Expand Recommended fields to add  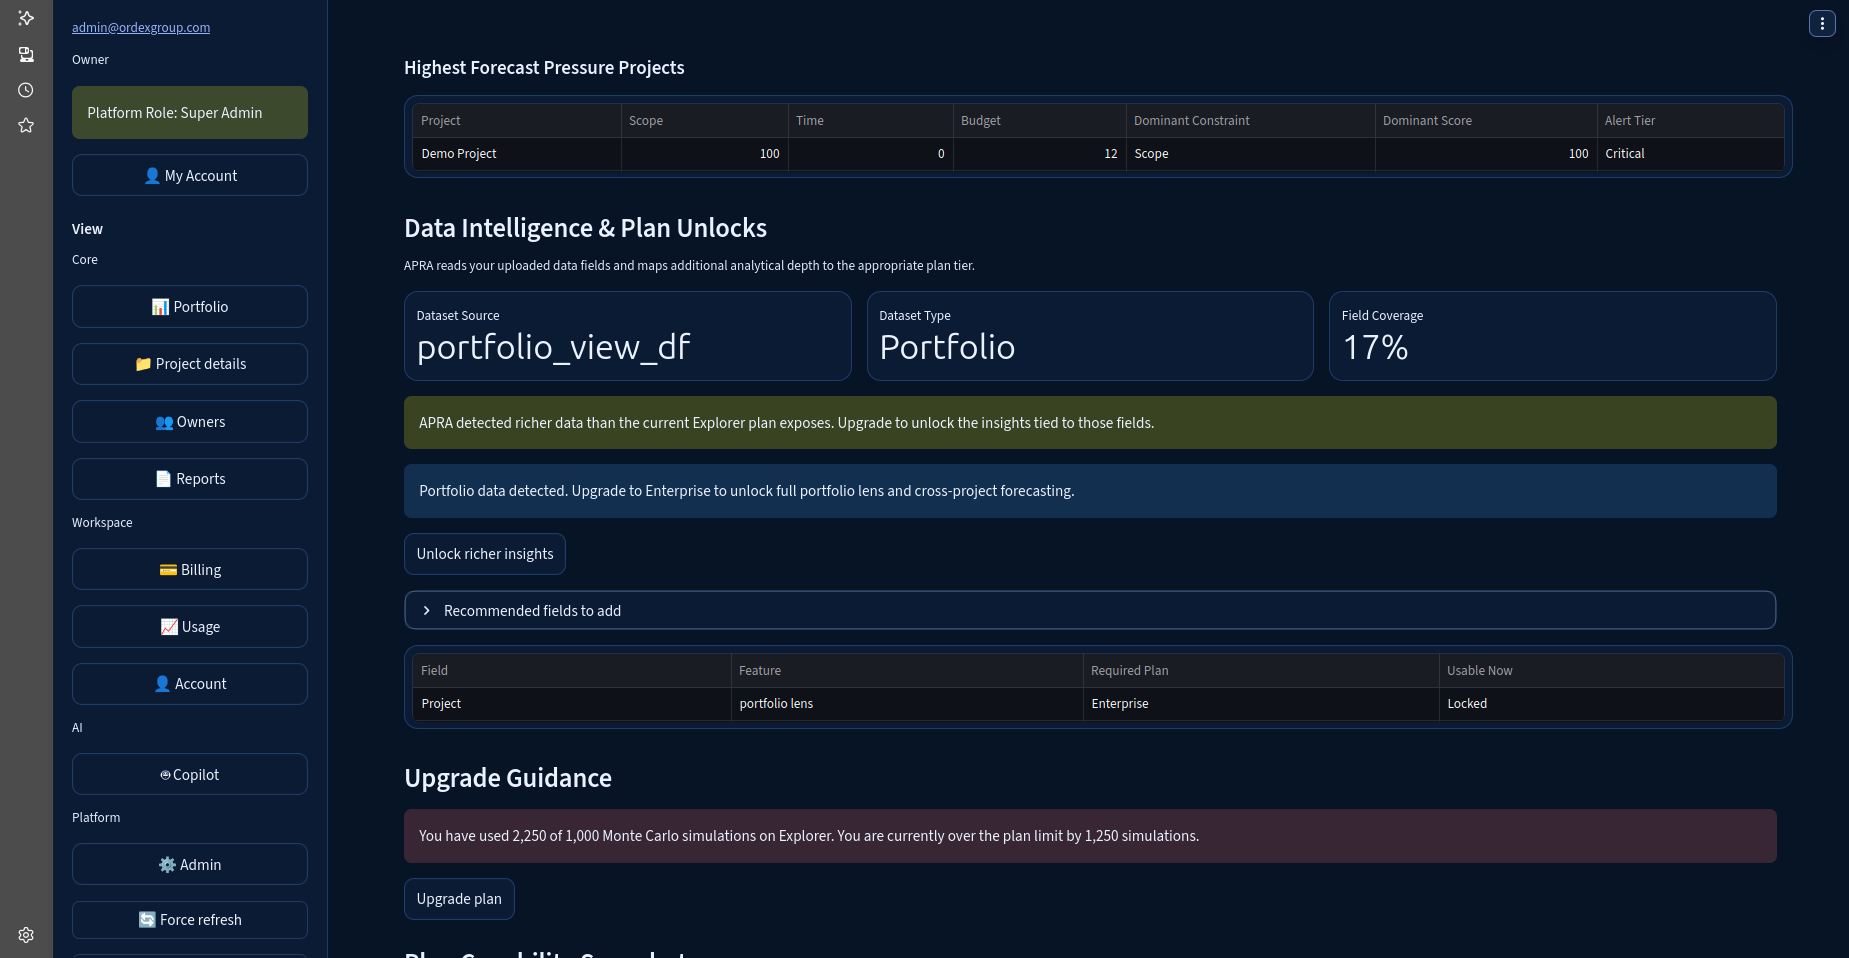pos(1090,610)
